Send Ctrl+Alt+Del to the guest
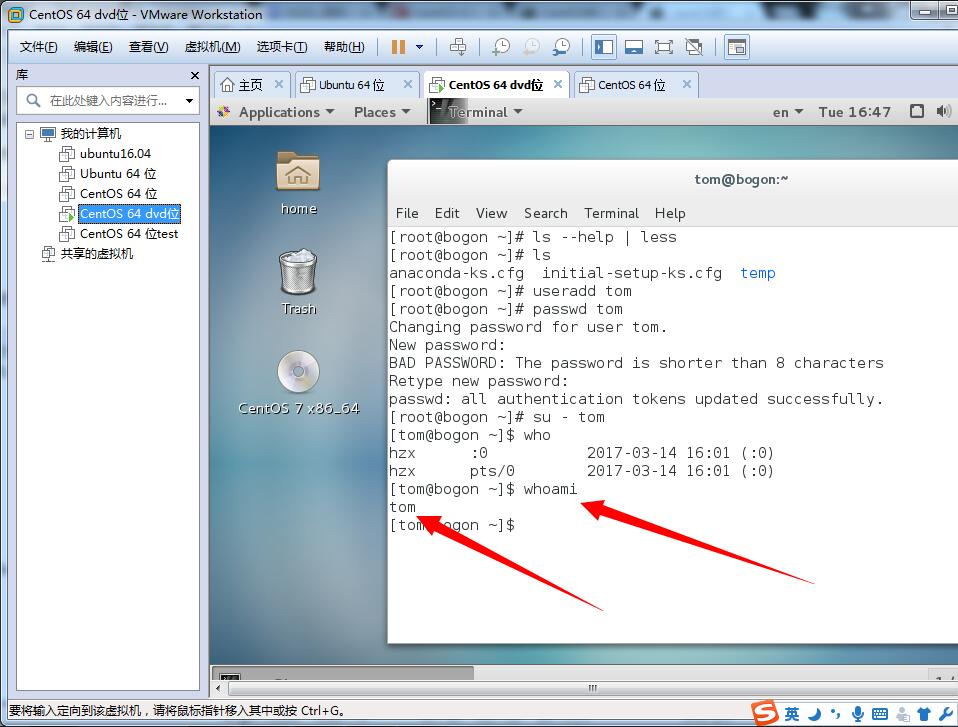This screenshot has width=958, height=727. click(458, 47)
